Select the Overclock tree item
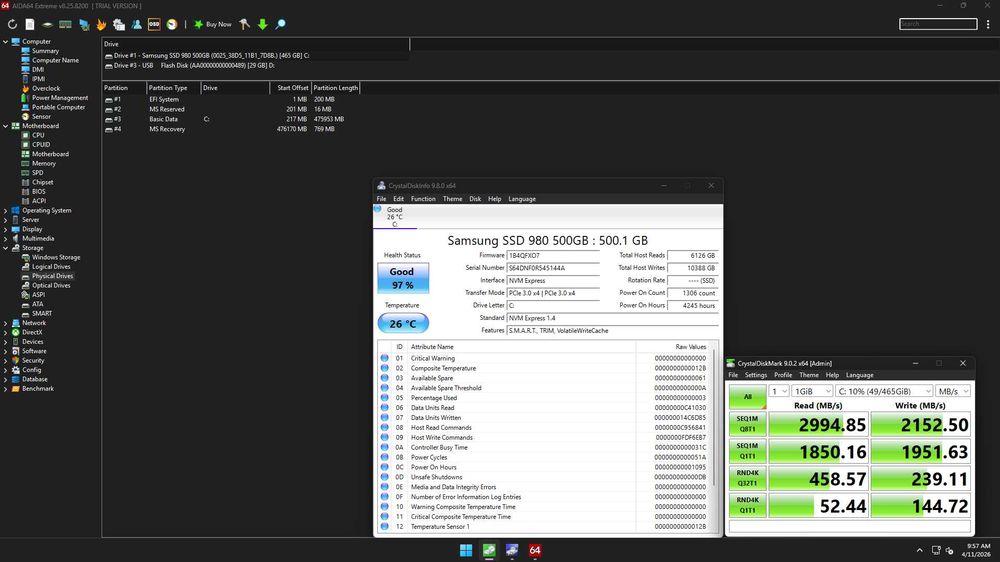Viewport: 1000px width, 562px height. click(46, 89)
